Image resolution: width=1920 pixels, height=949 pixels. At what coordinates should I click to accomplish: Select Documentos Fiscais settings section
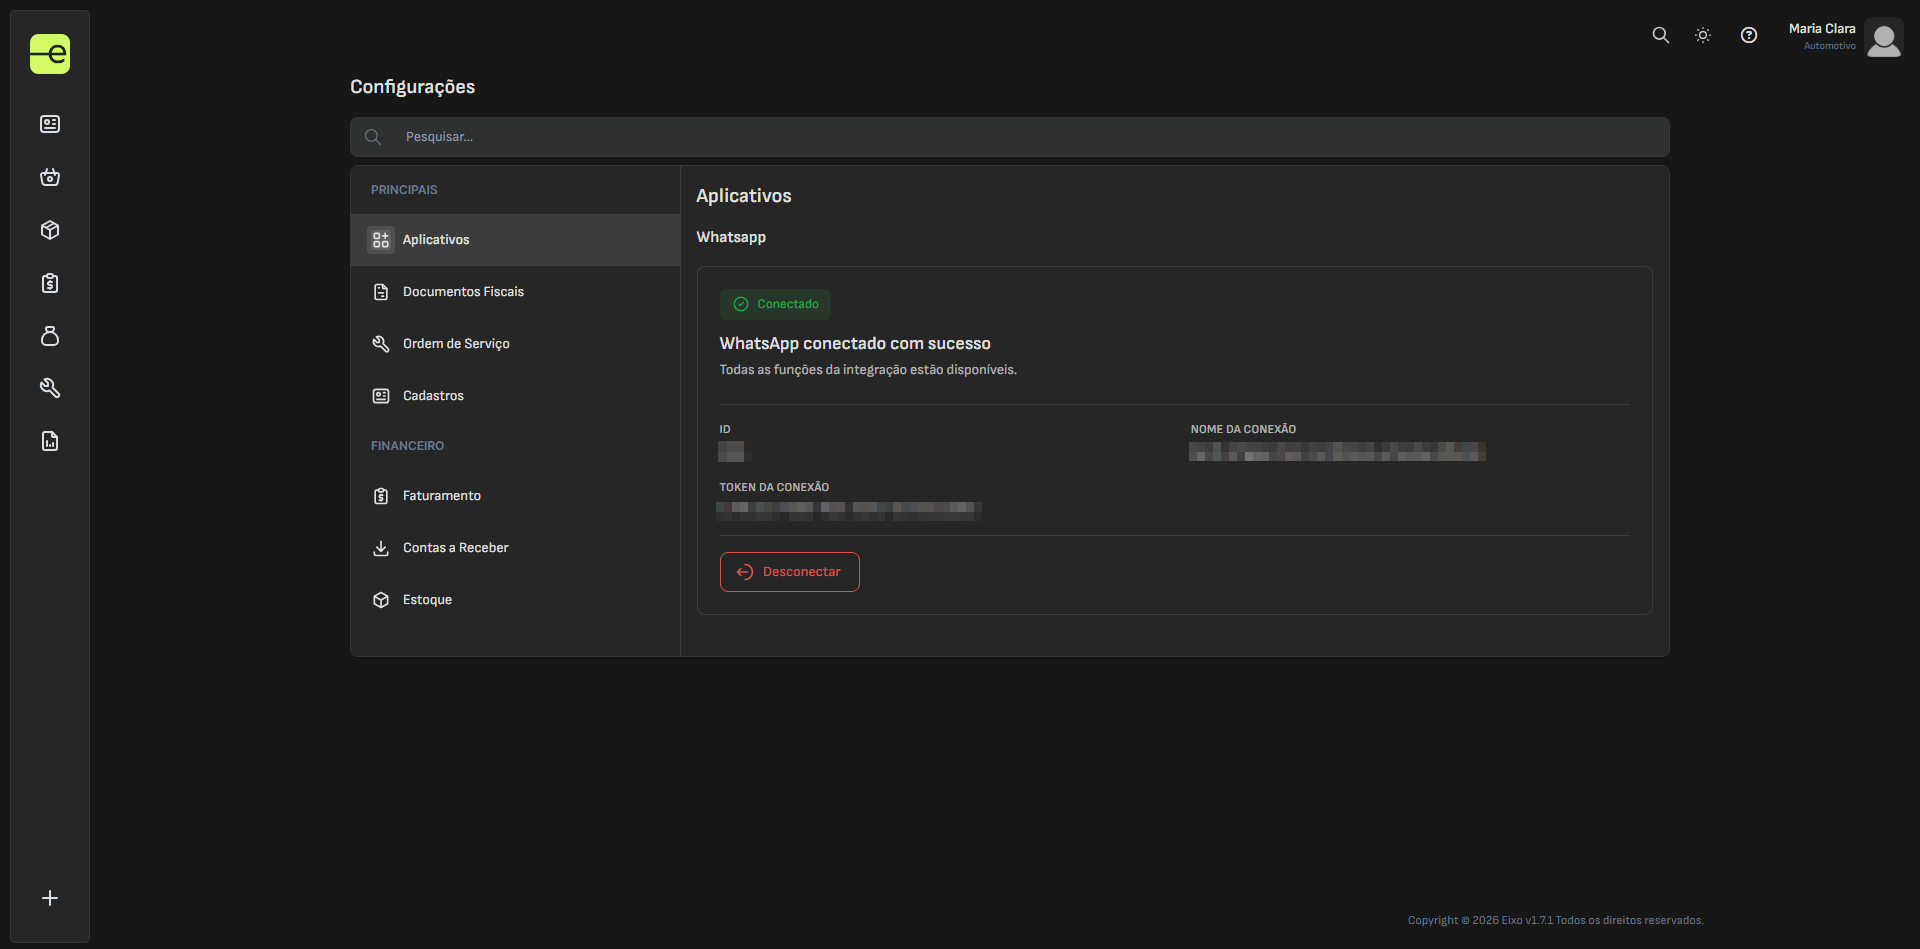click(463, 292)
